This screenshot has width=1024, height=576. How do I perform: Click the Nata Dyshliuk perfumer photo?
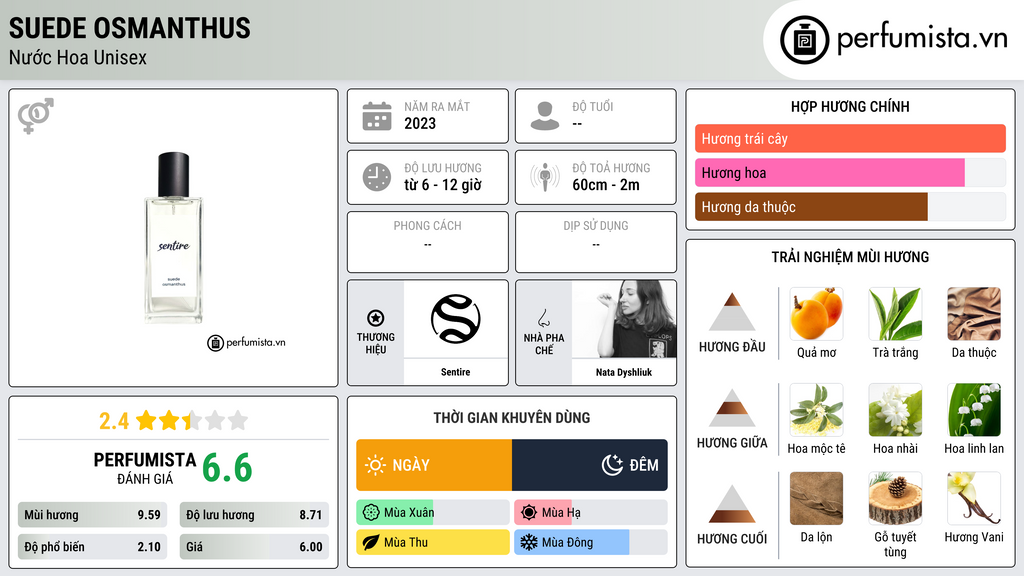click(624, 319)
